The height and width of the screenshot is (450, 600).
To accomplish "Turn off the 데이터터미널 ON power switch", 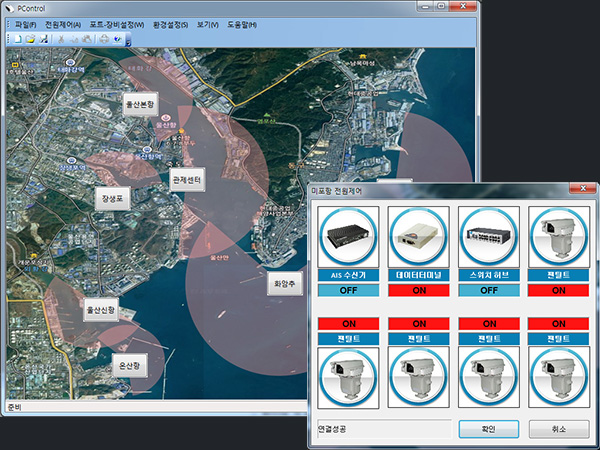I will click(419, 290).
